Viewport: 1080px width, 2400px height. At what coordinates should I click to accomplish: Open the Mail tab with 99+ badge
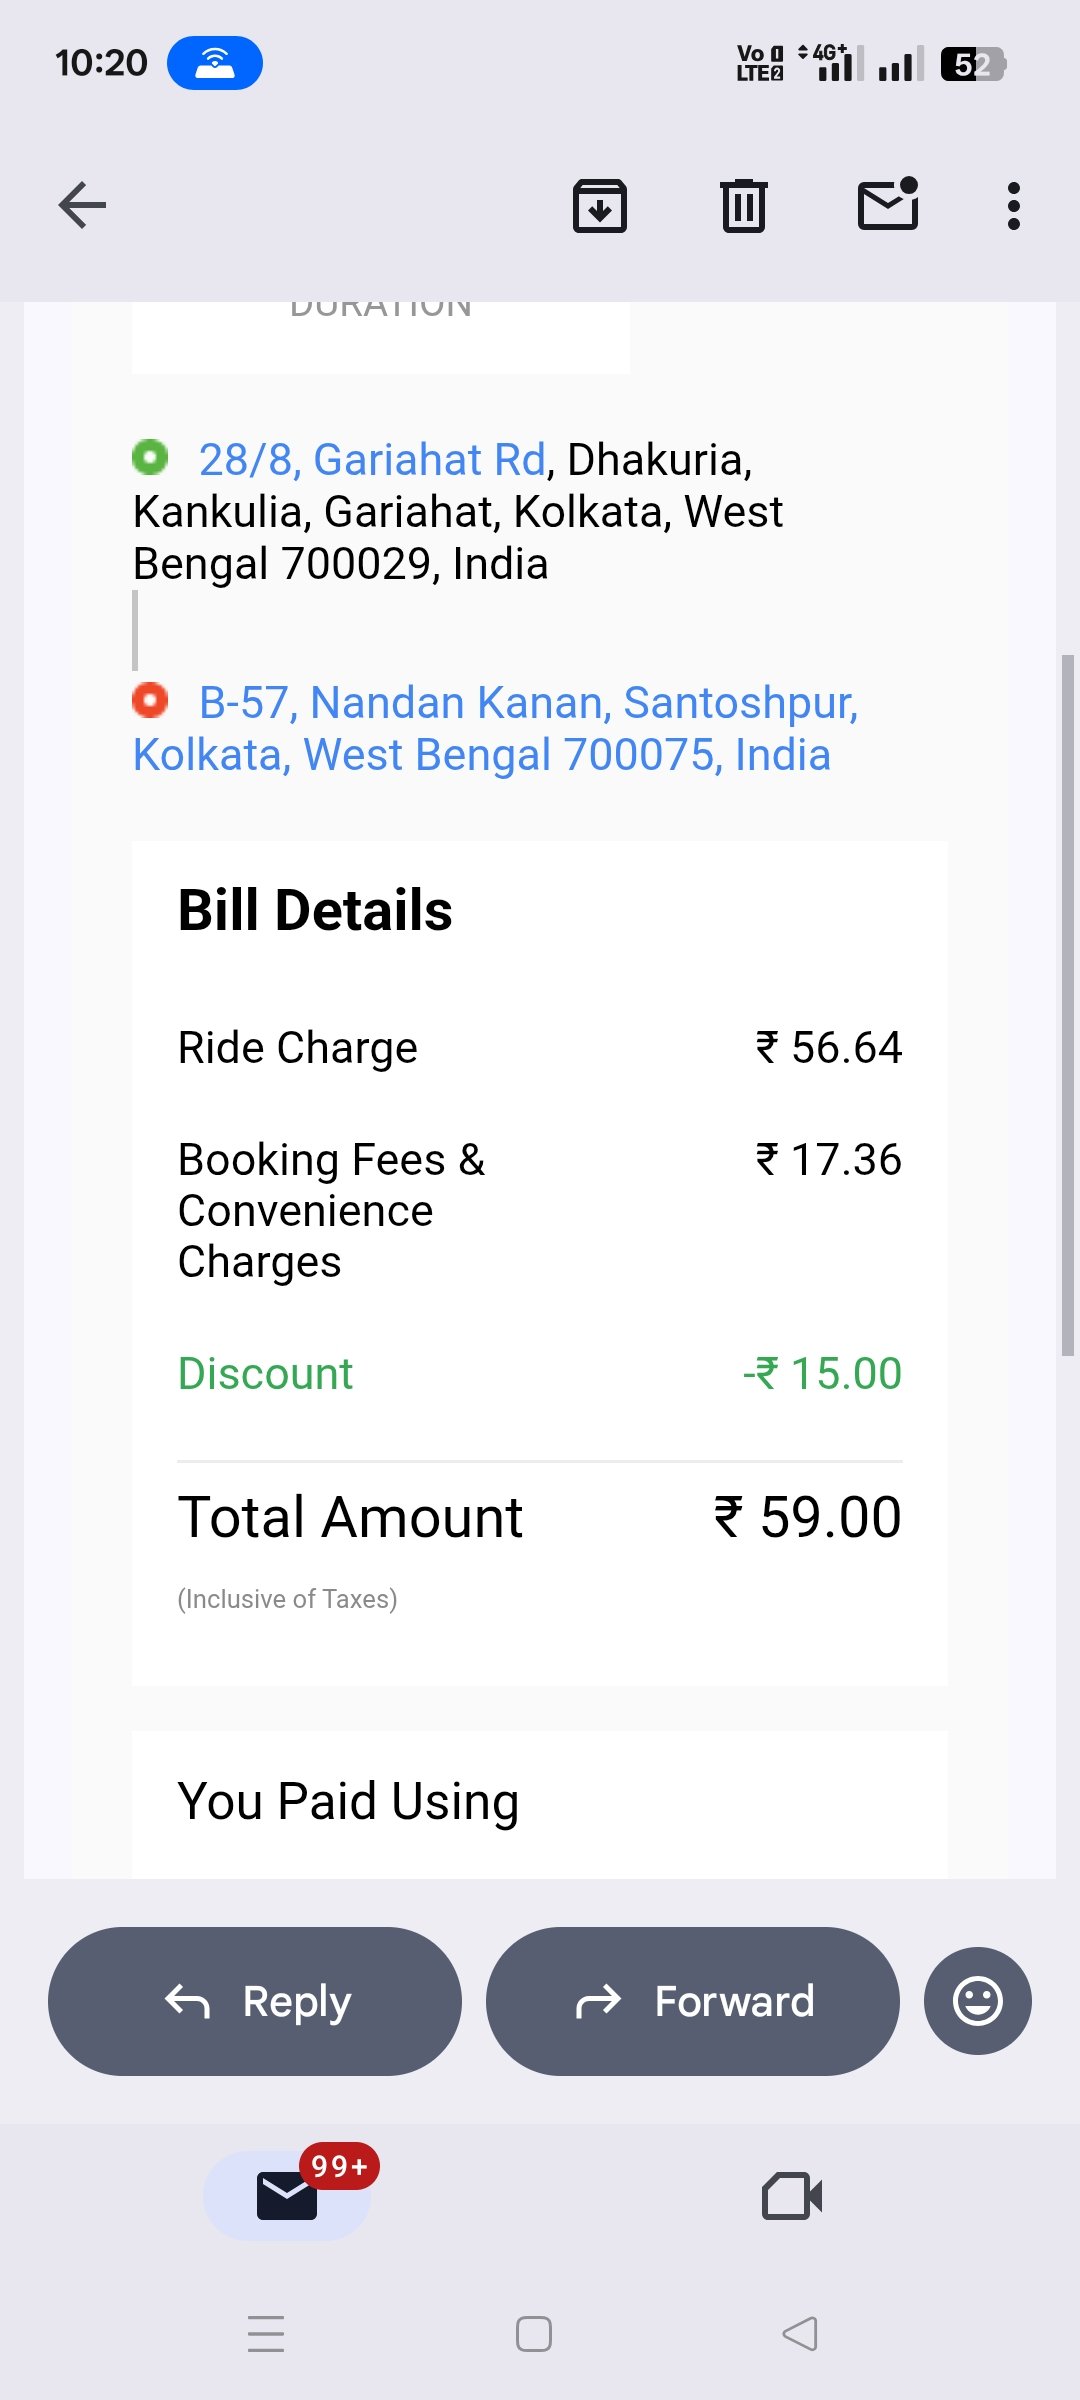(288, 2195)
